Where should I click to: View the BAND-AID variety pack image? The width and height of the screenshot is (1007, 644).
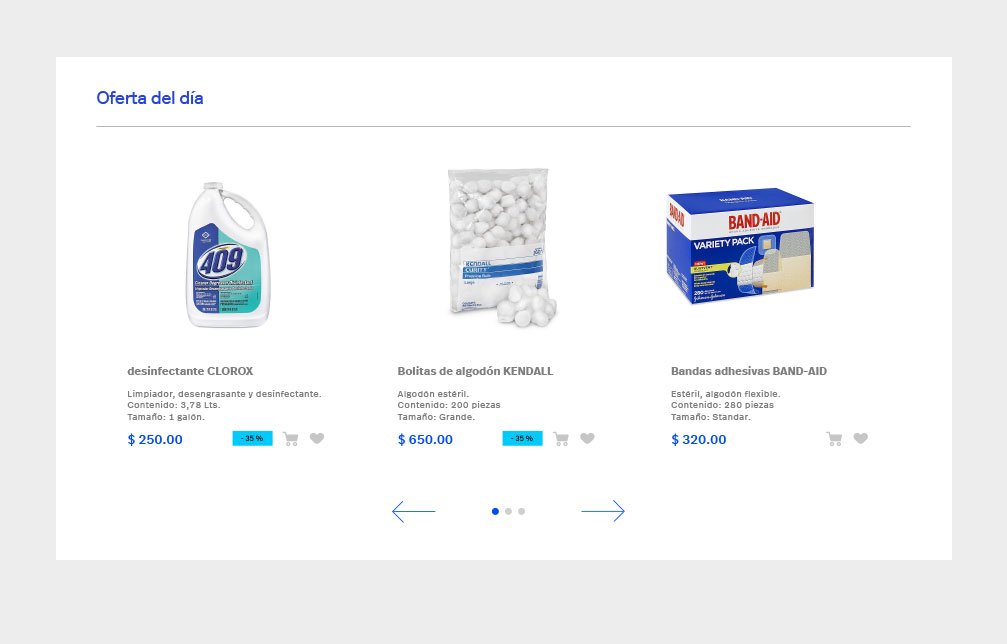pyautogui.click(x=740, y=246)
